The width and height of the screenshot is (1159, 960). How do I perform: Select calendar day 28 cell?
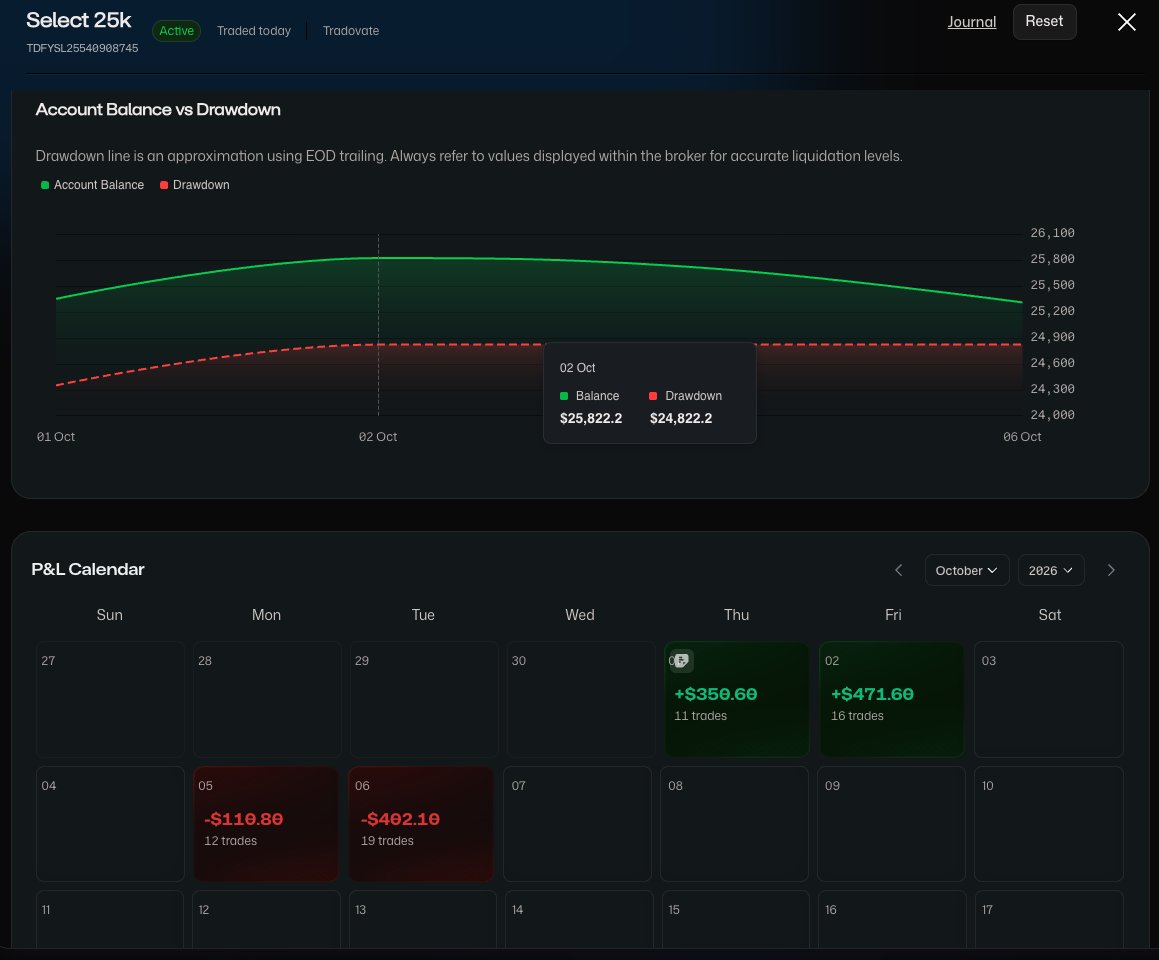pos(267,699)
